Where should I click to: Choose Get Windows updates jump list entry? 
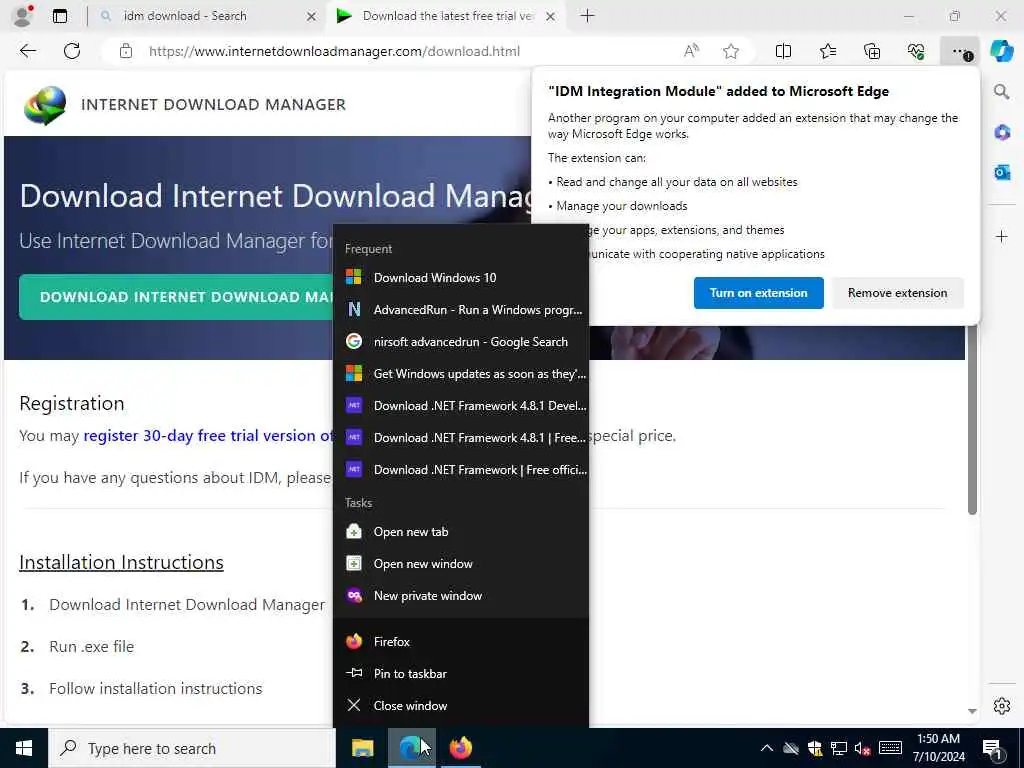pyautogui.click(x=461, y=374)
